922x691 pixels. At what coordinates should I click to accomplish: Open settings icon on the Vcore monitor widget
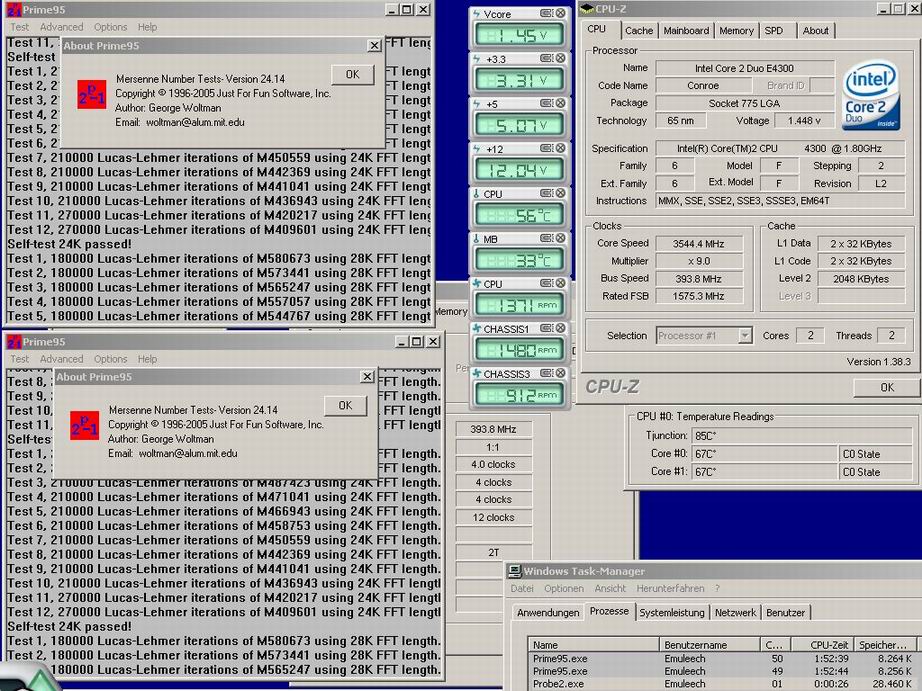546,14
